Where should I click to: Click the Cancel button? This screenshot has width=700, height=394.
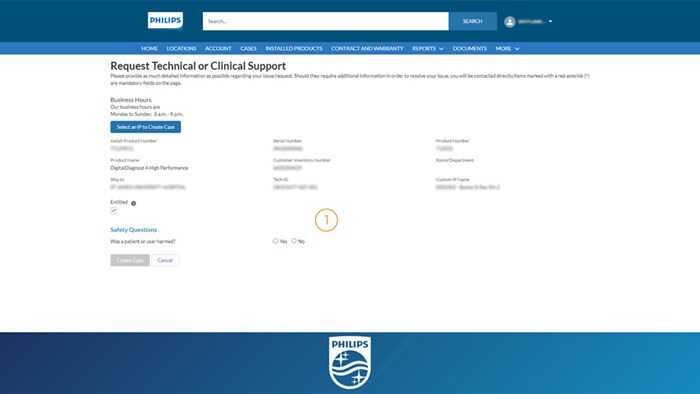point(165,260)
